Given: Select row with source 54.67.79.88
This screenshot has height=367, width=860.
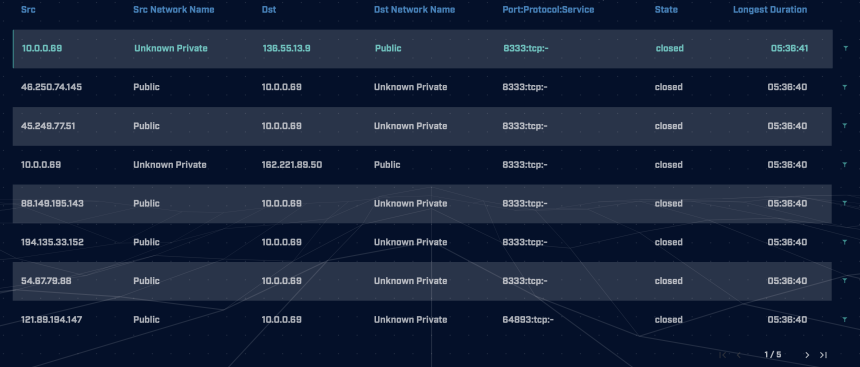Looking at the screenshot, I should pos(422,281).
